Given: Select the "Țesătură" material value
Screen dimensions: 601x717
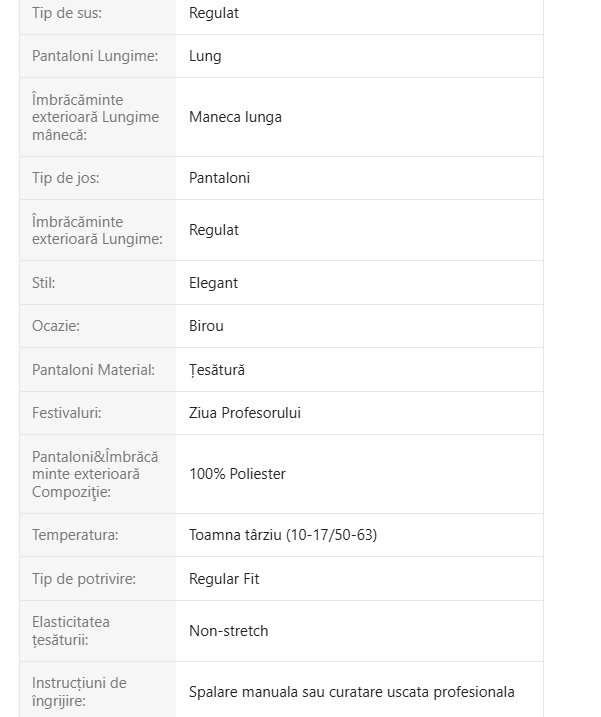Looking at the screenshot, I should point(217,370).
